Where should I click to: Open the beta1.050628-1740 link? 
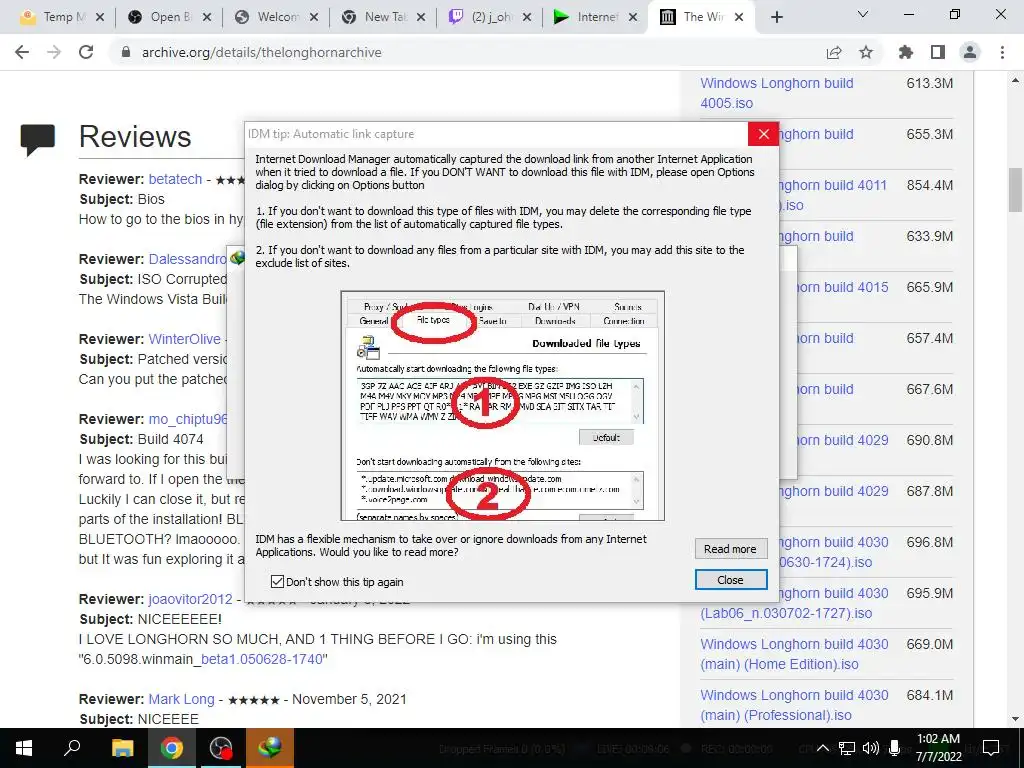pos(262,659)
